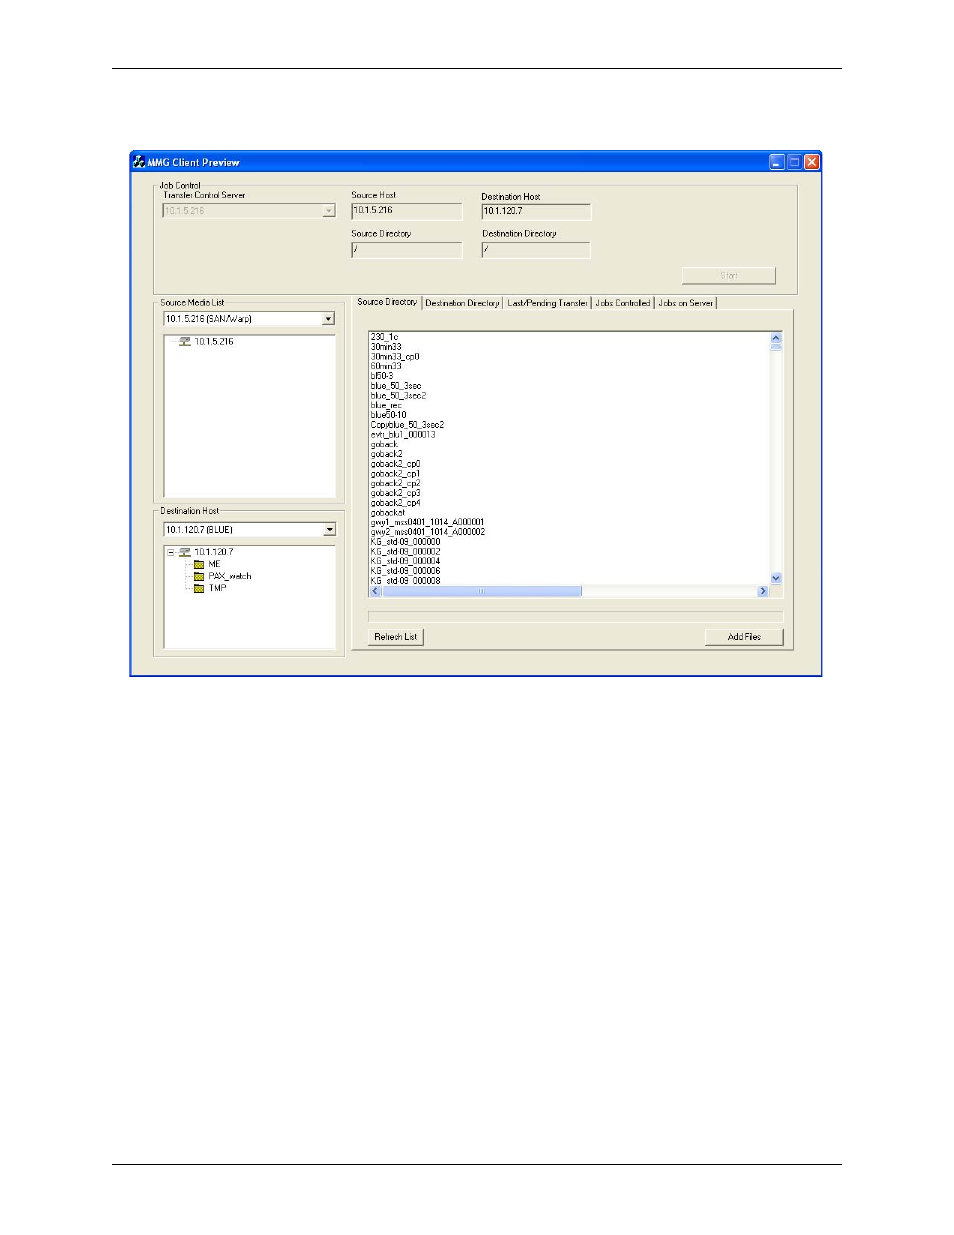954x1235 pixels.
Task: Select file bf50-3 in the list
Action: (382, 376)
